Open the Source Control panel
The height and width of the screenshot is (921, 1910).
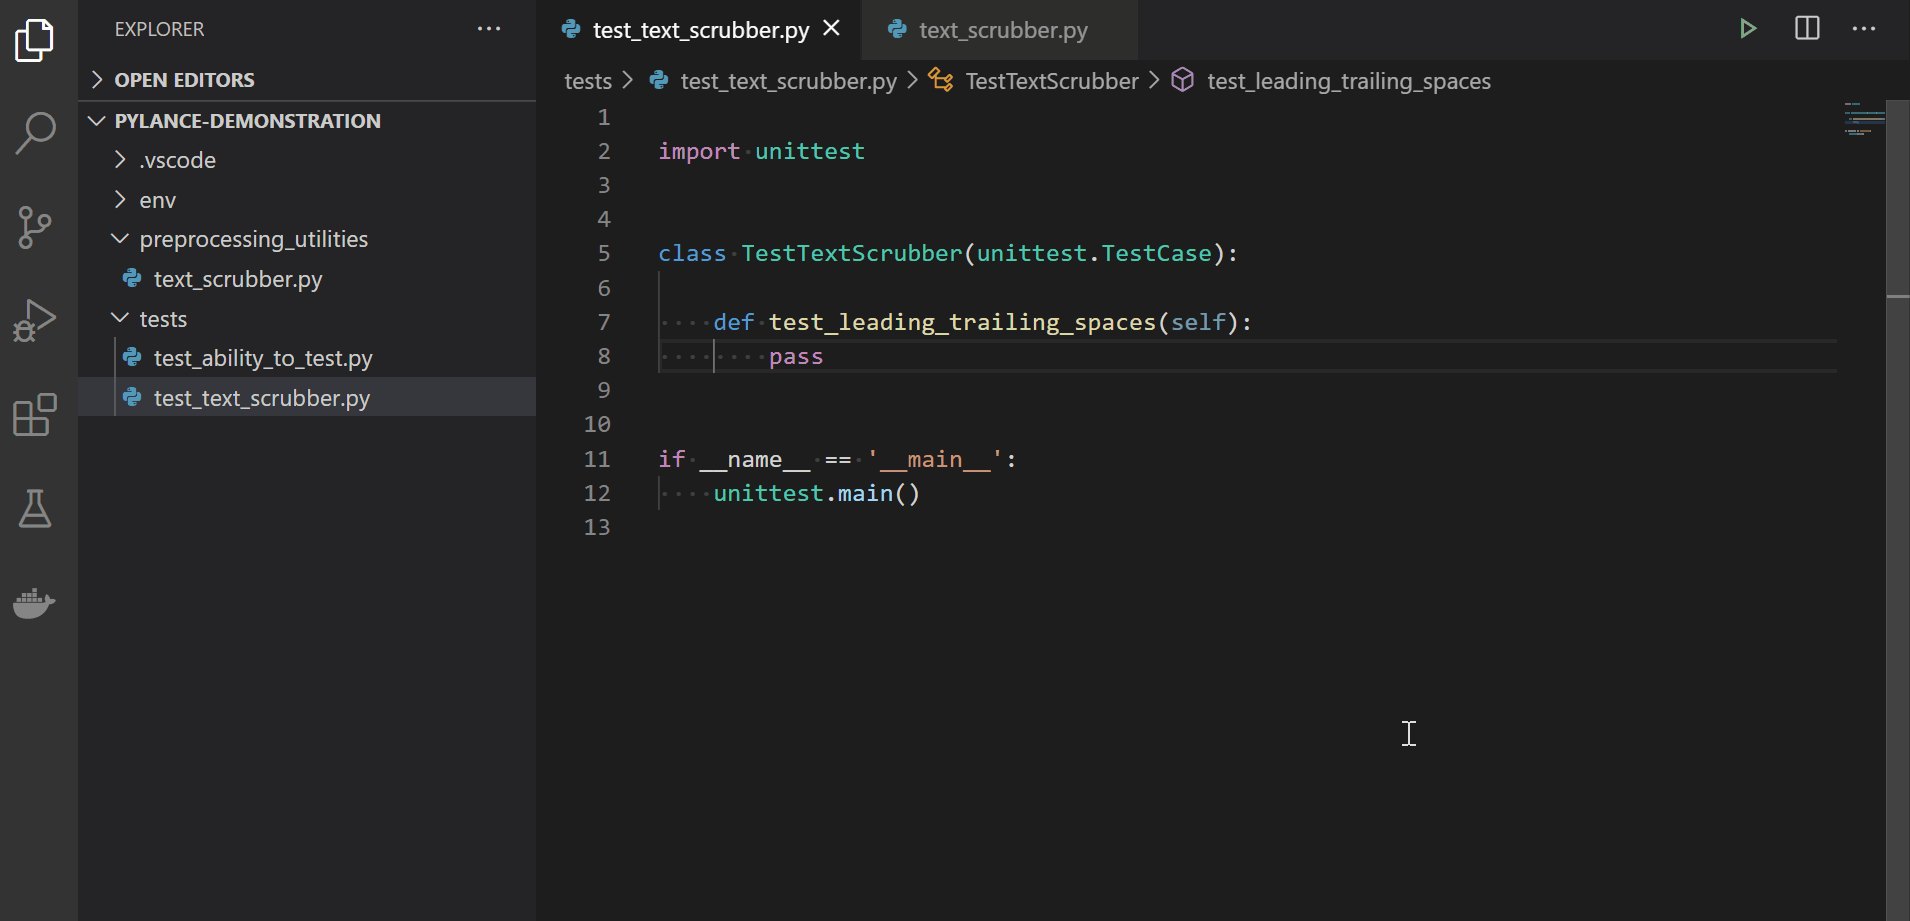[36, 227]
